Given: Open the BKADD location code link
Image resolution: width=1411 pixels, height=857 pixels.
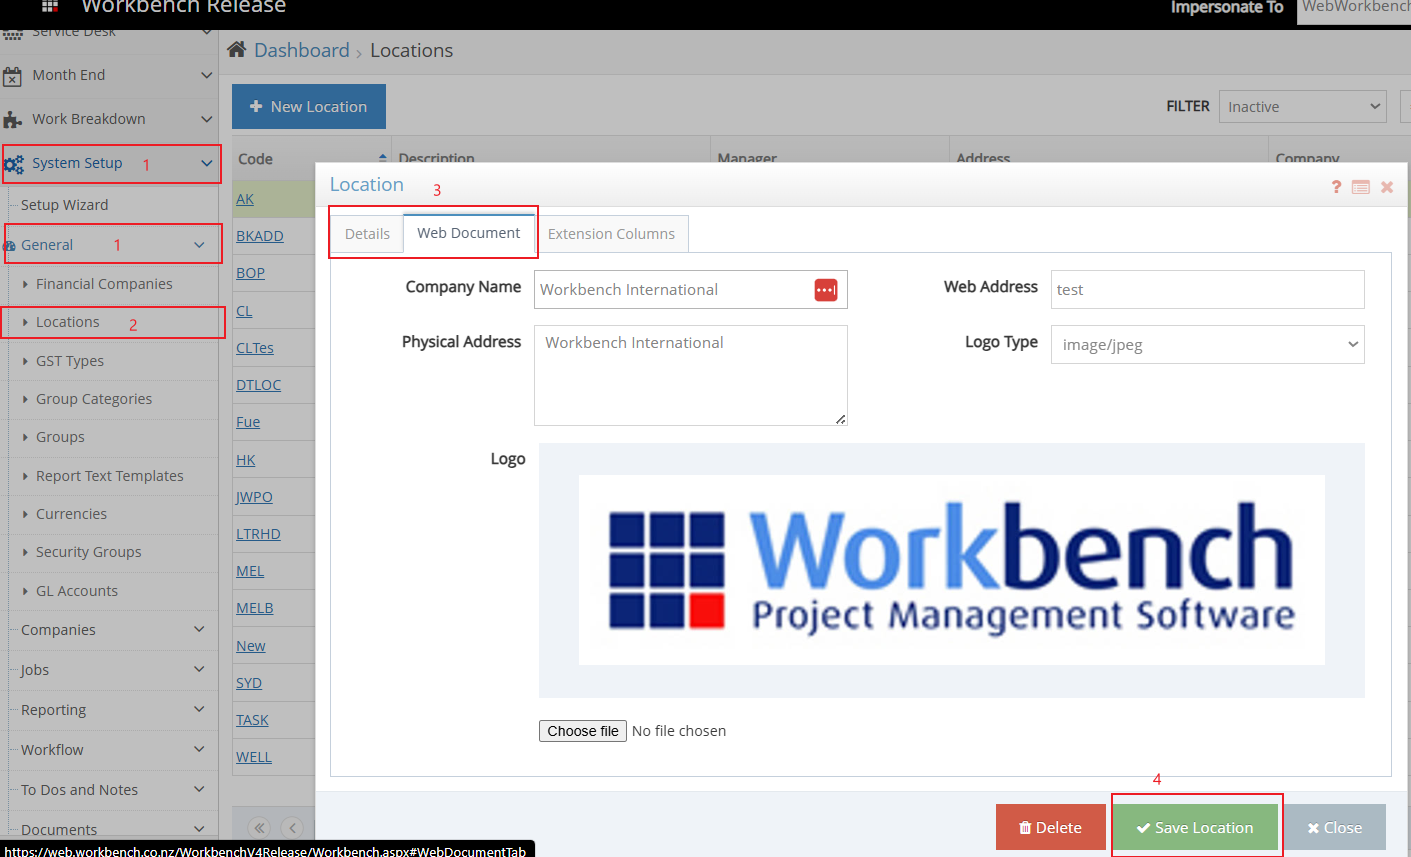Looking at the screenshot, I should click(x=260, y=236).
